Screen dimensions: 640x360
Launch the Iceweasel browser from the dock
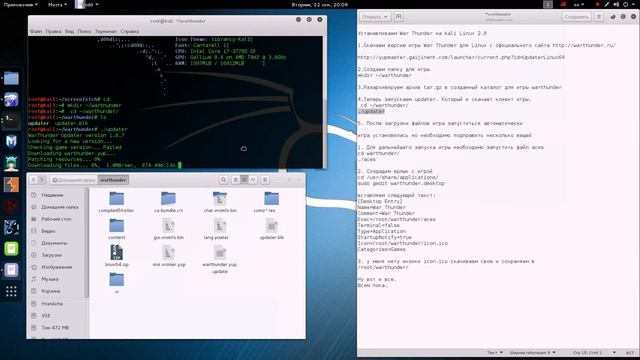point(11,99)
